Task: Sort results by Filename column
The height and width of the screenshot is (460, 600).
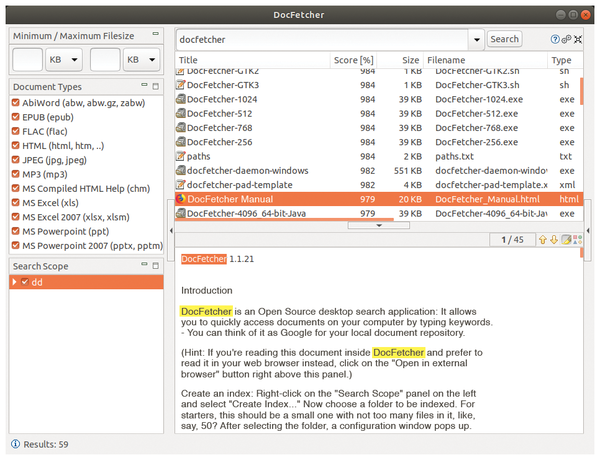Action: 486,60
